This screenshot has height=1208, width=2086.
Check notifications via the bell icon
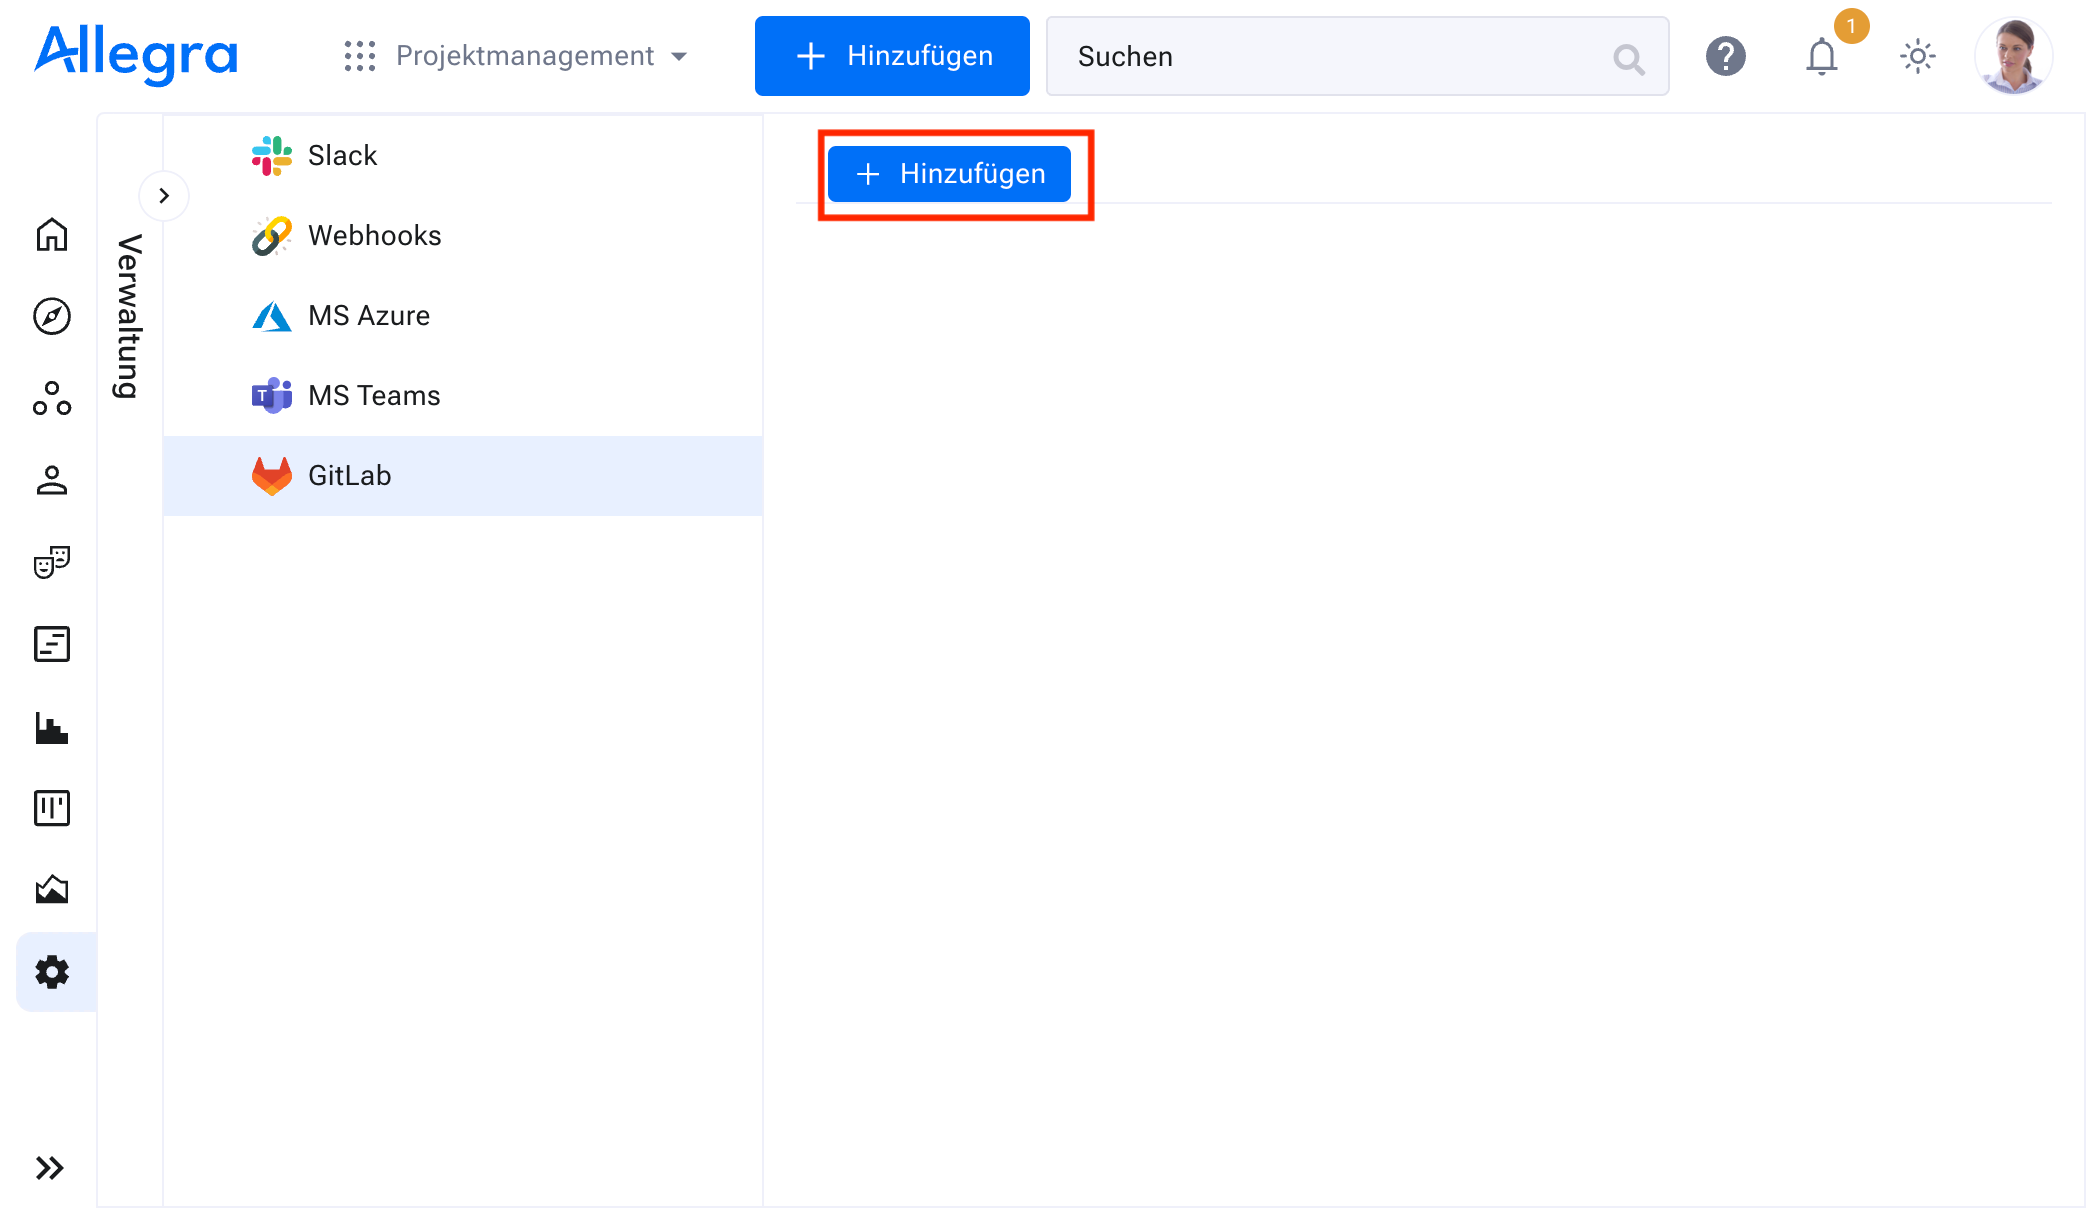tap(1822, 57)
